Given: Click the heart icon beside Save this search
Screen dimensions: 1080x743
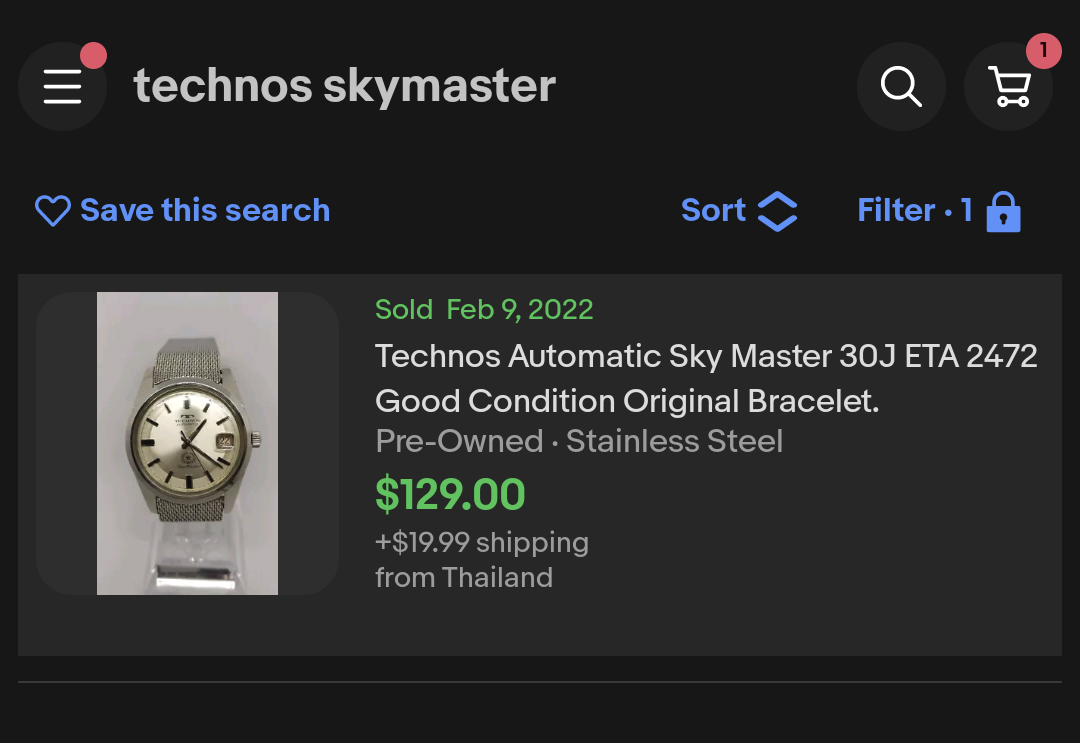Looking at the screenshot, I should click(x=52, y=211).
